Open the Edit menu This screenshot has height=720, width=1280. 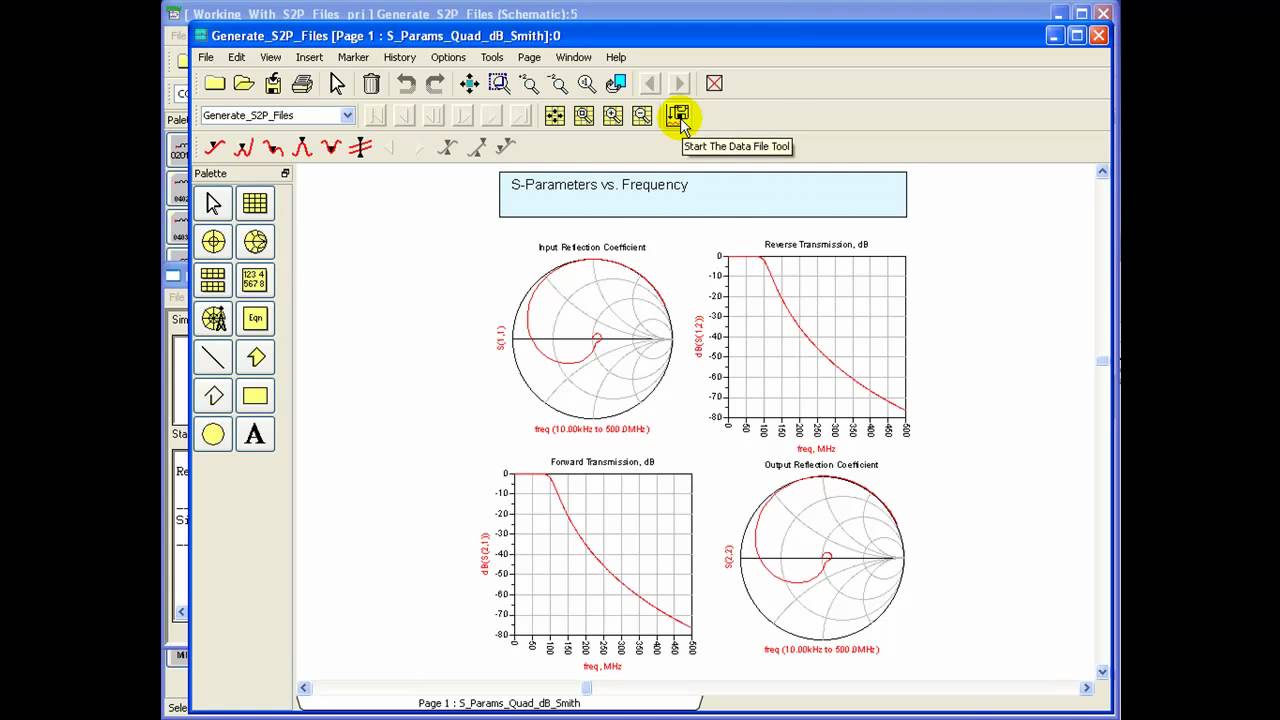(236, 57)
